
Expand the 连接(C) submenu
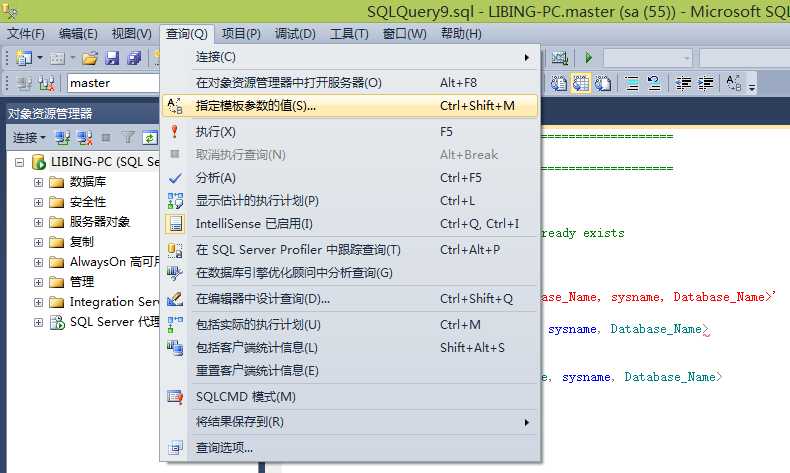click(350, 57)
